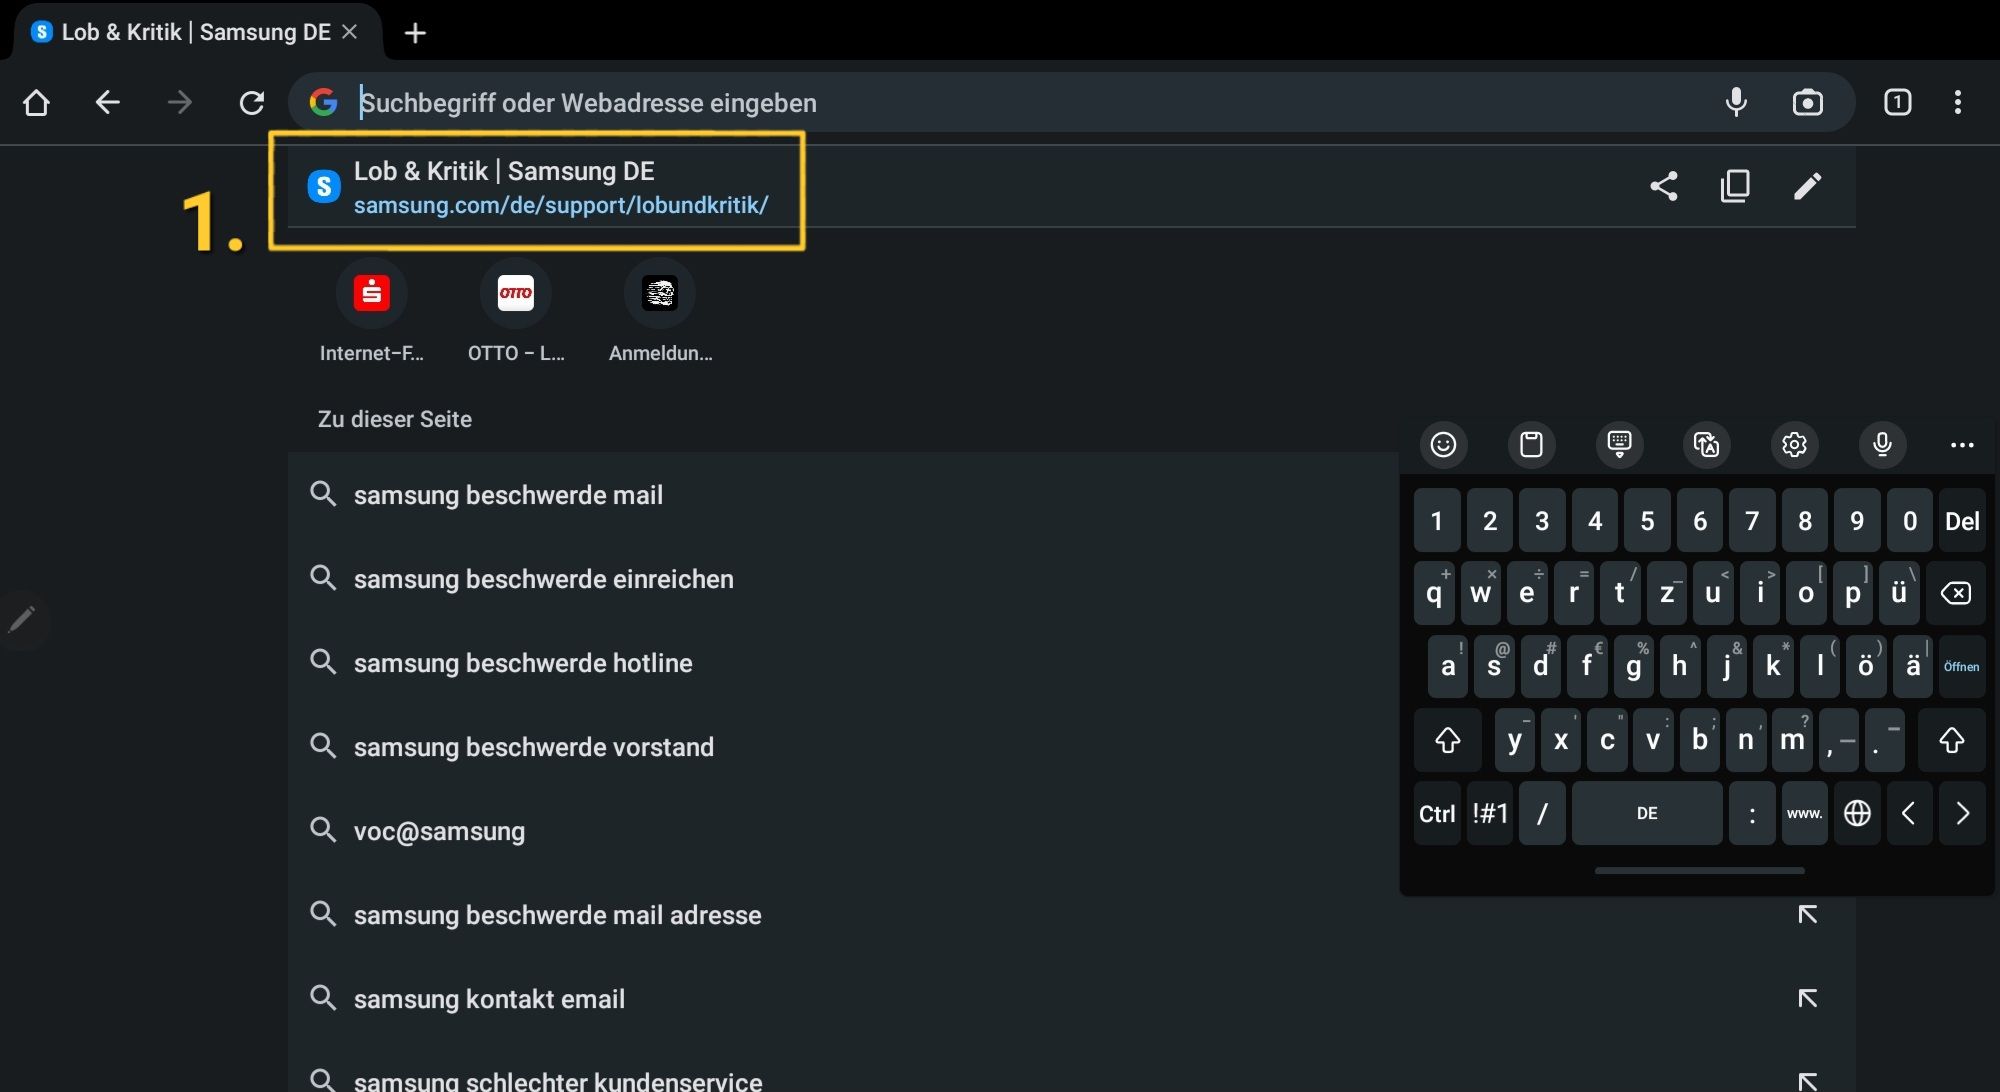Select suggestion samsung beschwerde einreichen

[x=843, y=579]
